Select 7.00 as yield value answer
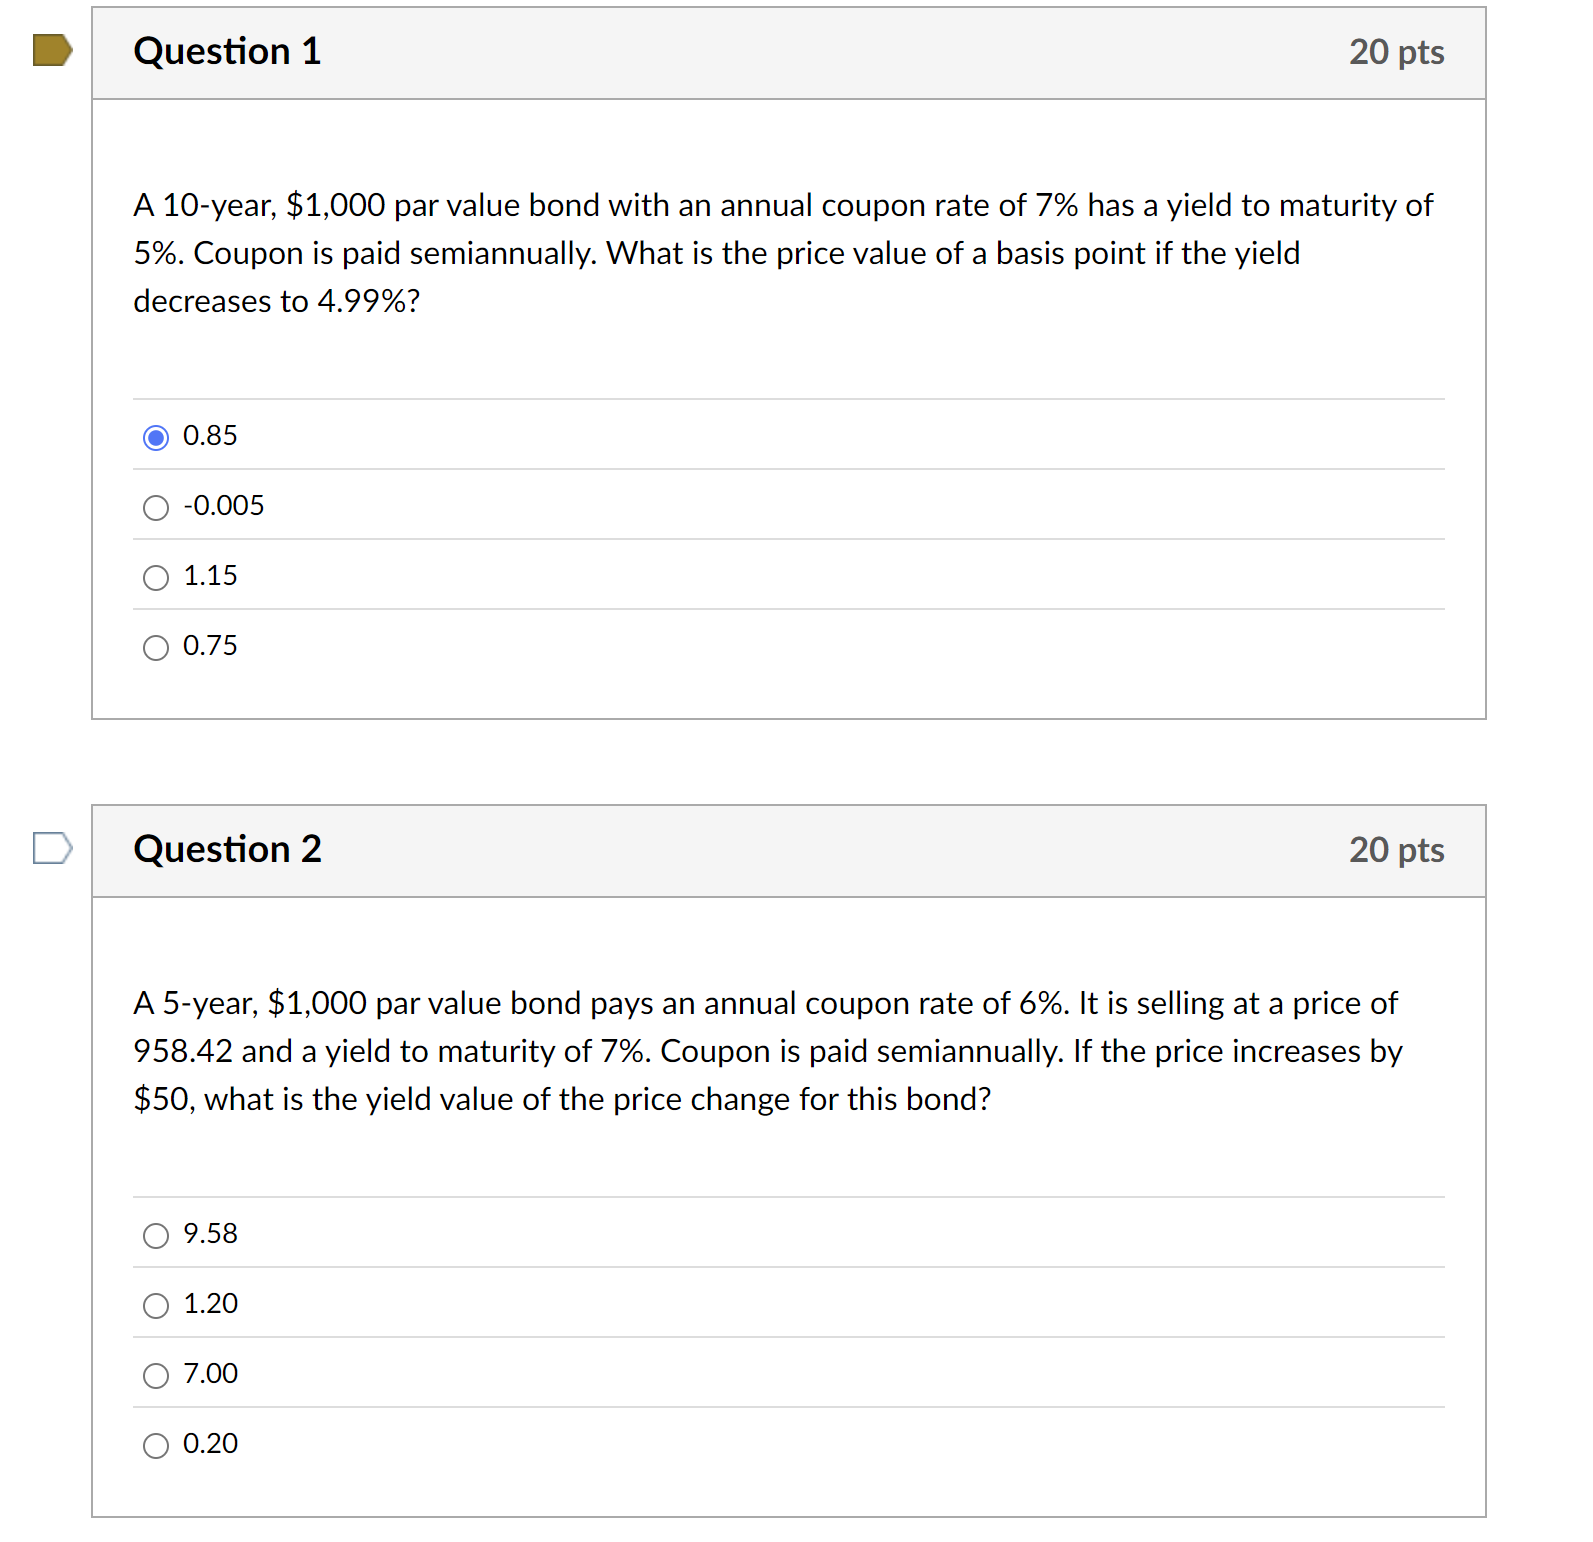This screenshot has height=1542, width=1593. tap(156, 1376)
